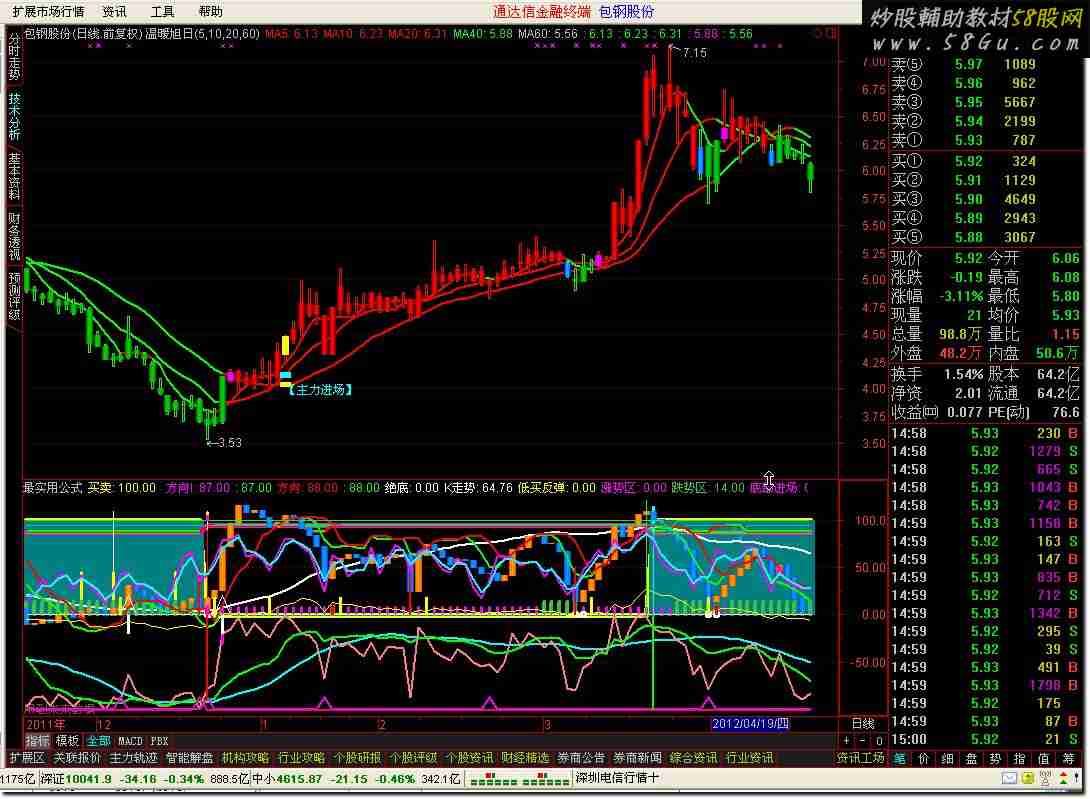Click the 卖⑤ ask price 5.97
The image size is (1090, 799).
[968, 64]
